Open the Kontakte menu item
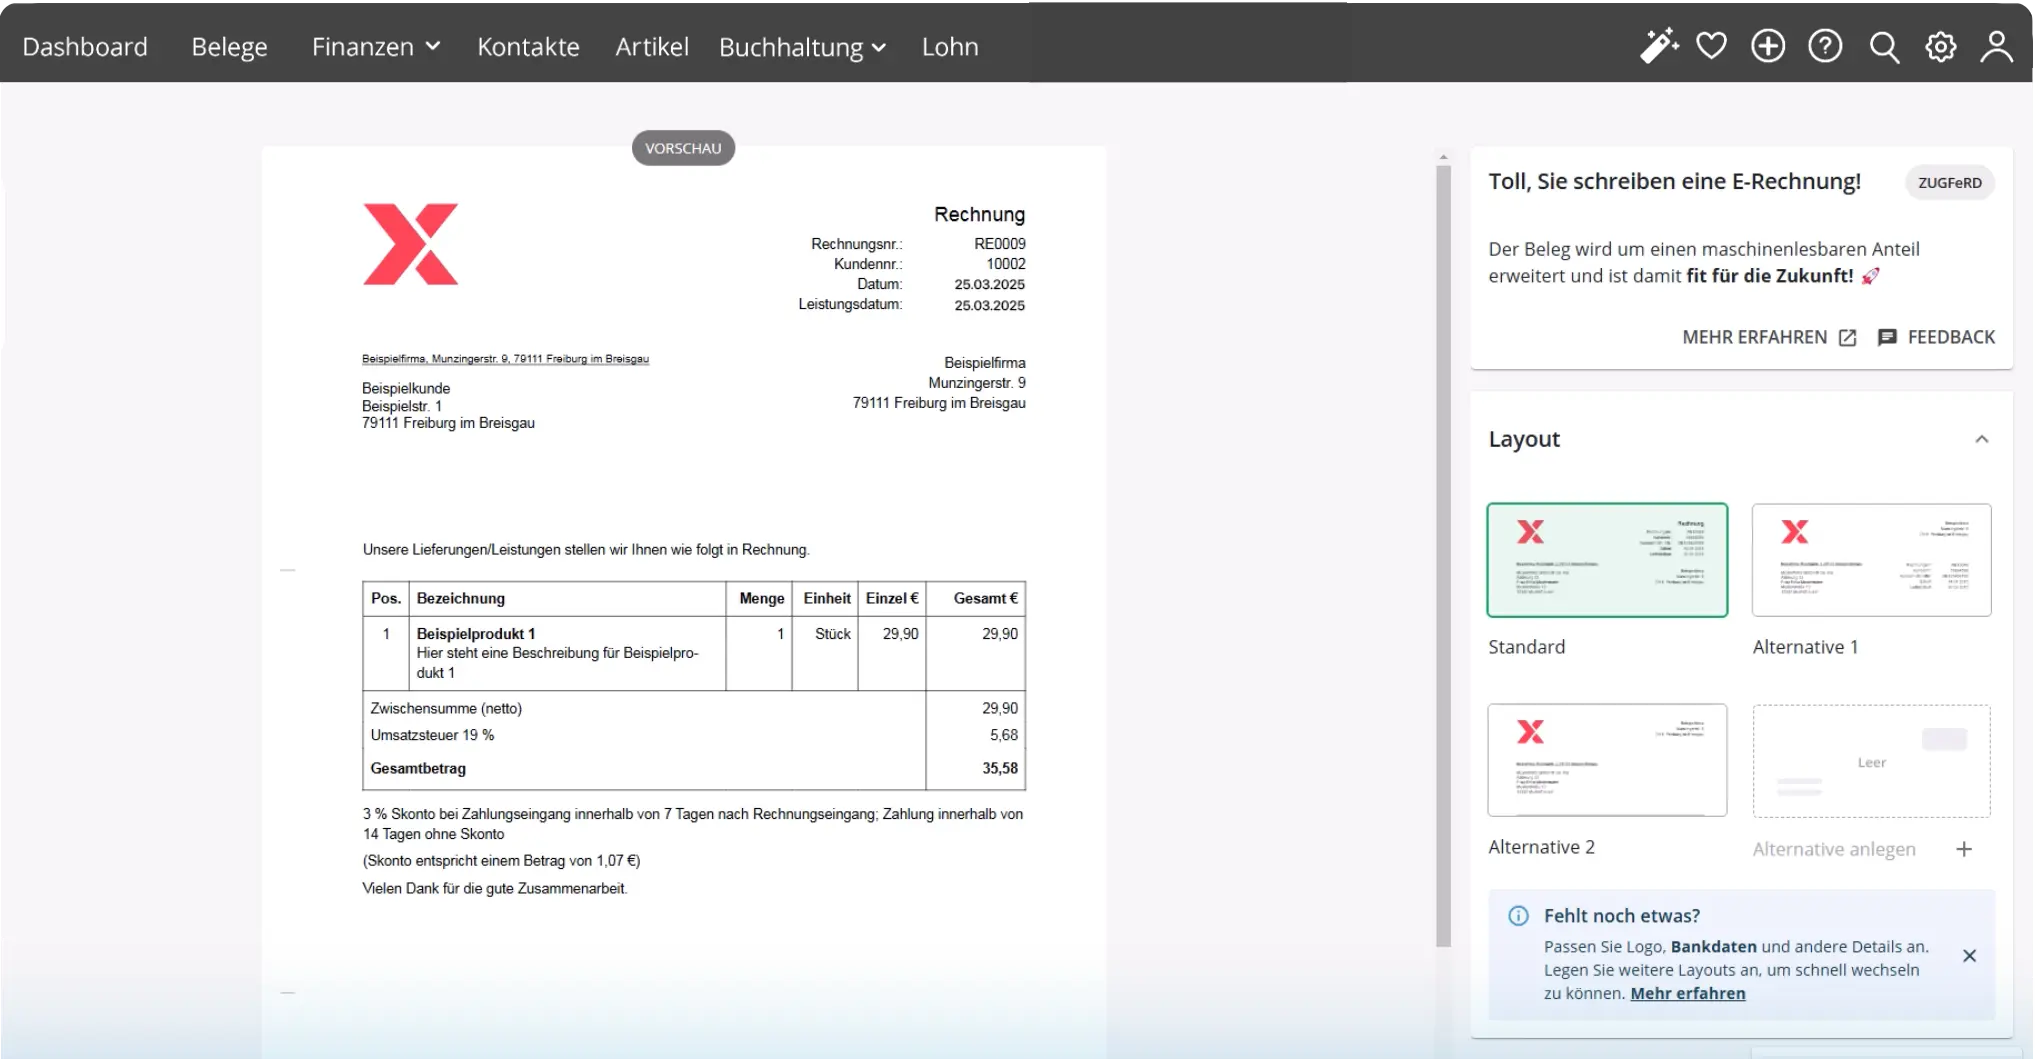The width and height of the screenshot is (2035, 1059). [528, 47]
